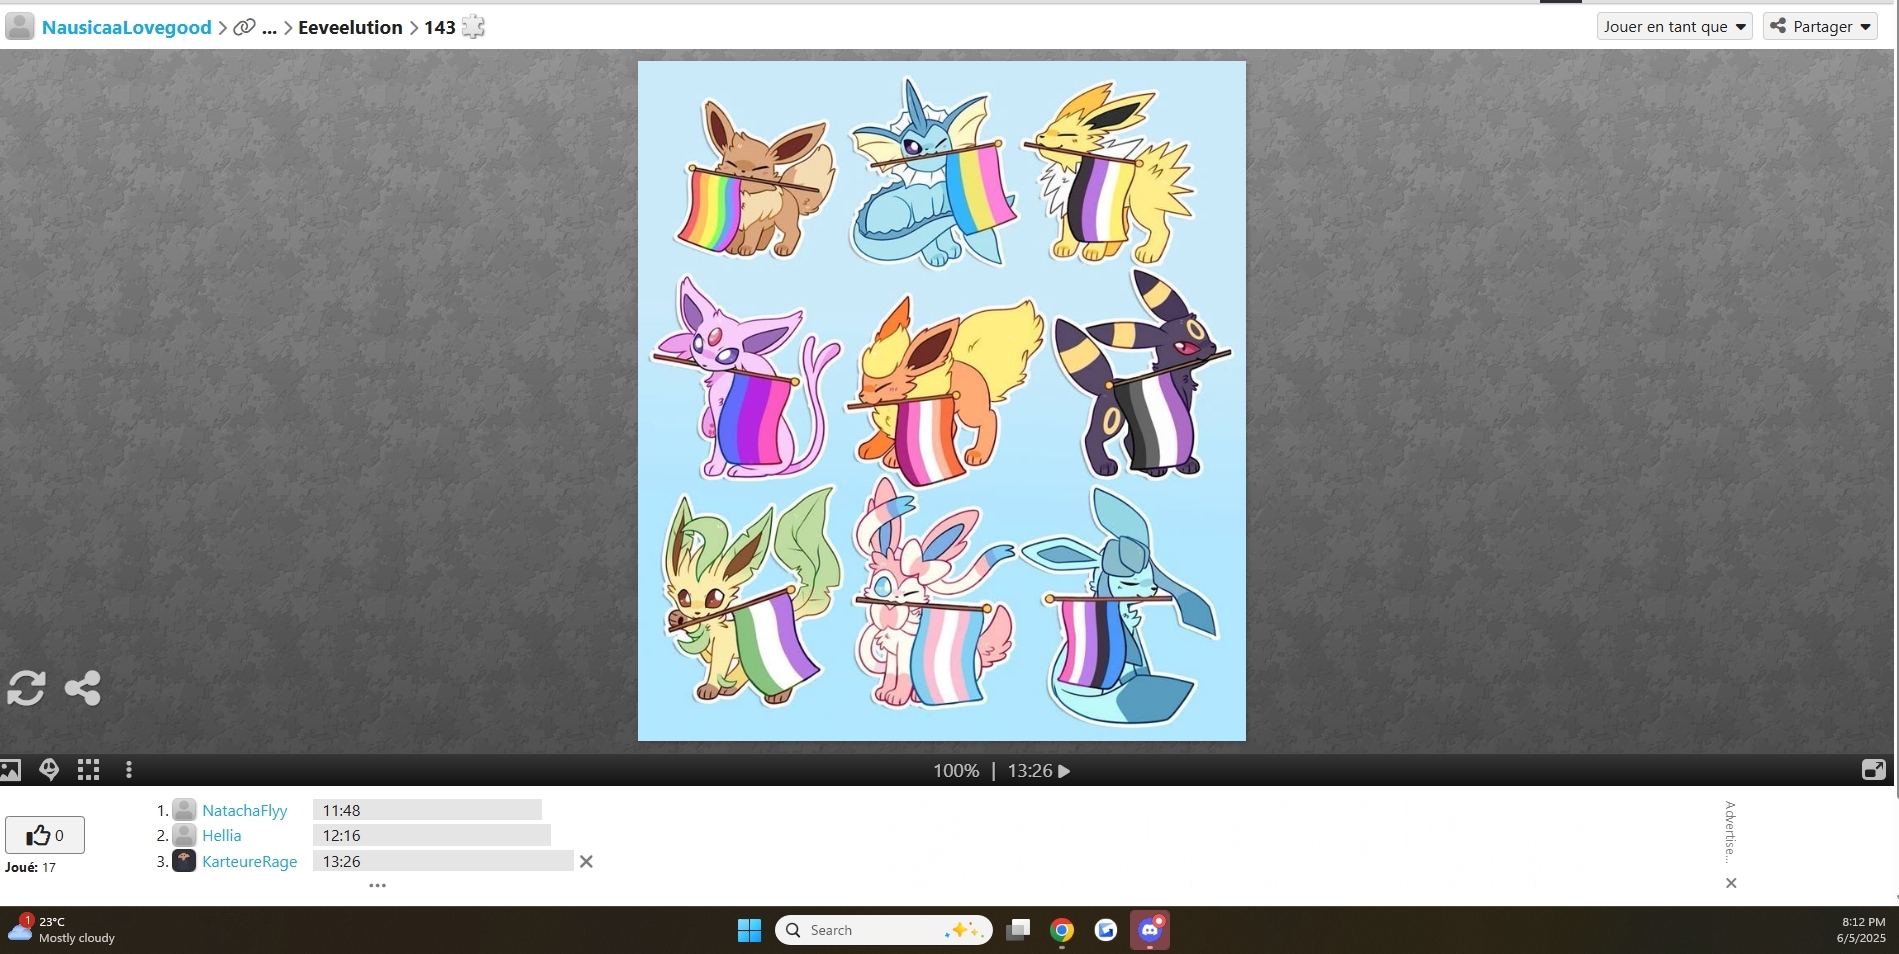The image size is (1899, 954).
Task: Click the chain link icon in breadcrumb
Action: (244, 27)
